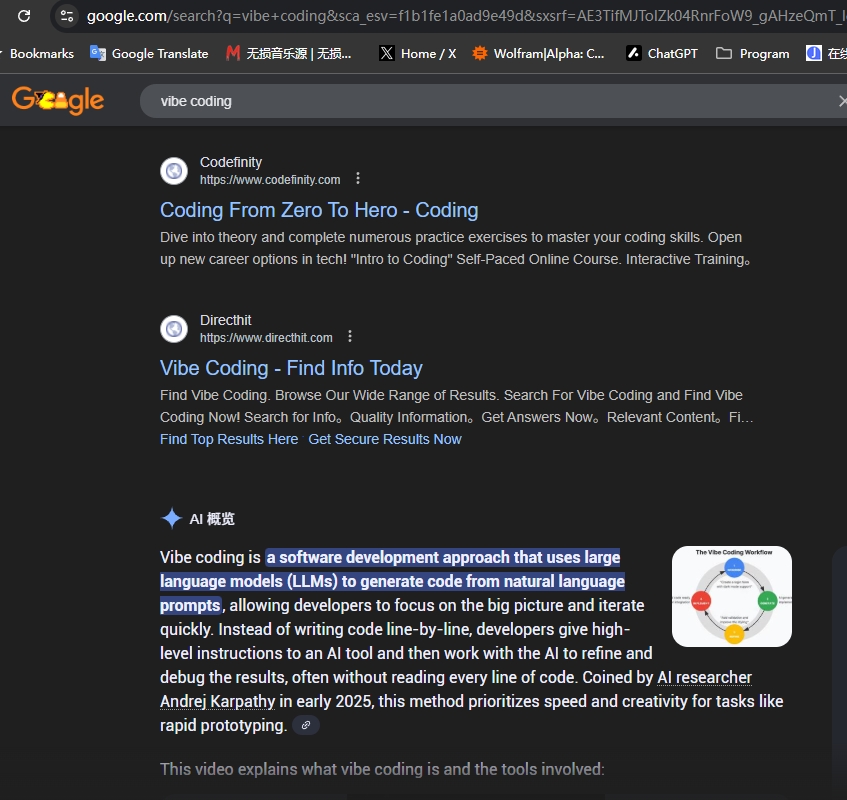Open the Wolfram|Alpha bookmark
The image size is (847, 800).
(538, 53)
